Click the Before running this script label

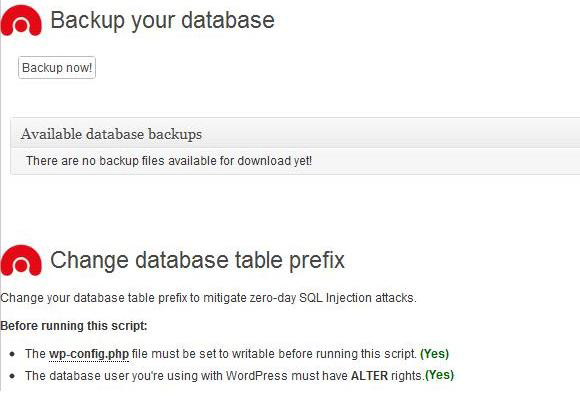(x=74, y=326)
